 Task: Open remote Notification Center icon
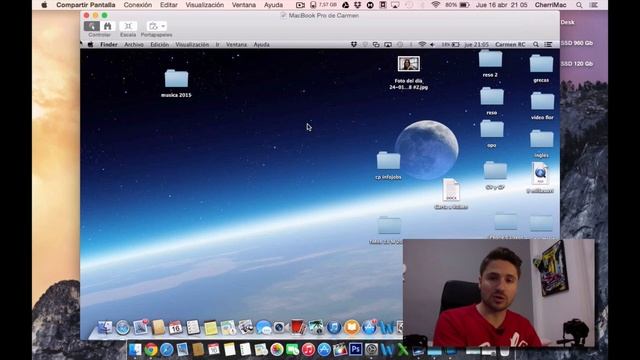548,44
